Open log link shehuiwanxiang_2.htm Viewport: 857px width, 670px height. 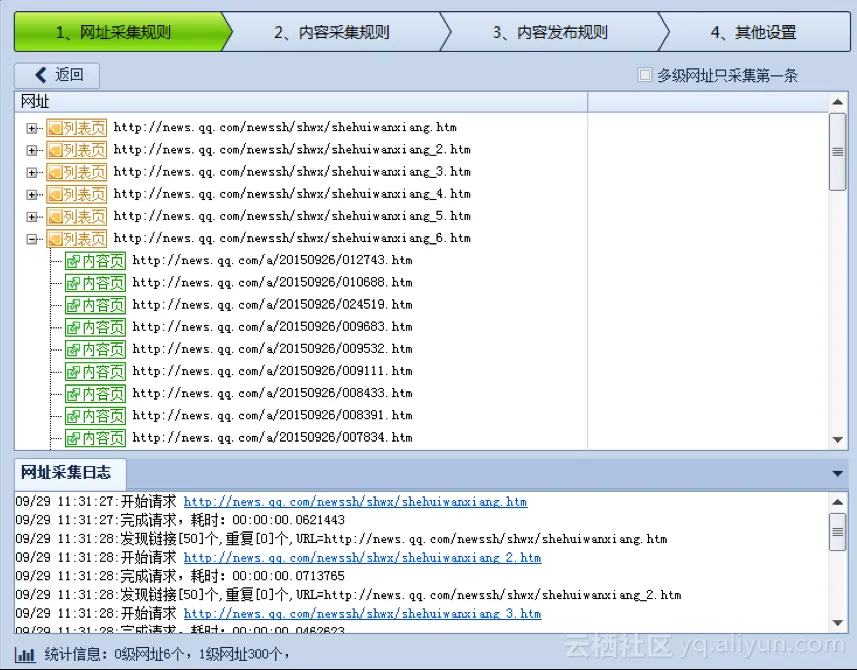tap(362, 558)
